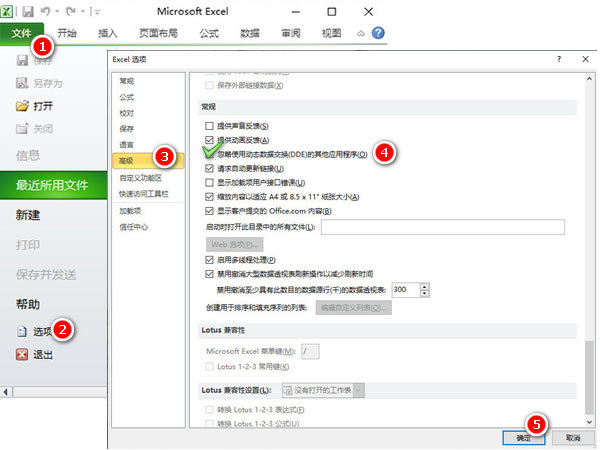
Task: Click the red 退出 exit icon
Action: click(22, 354)
